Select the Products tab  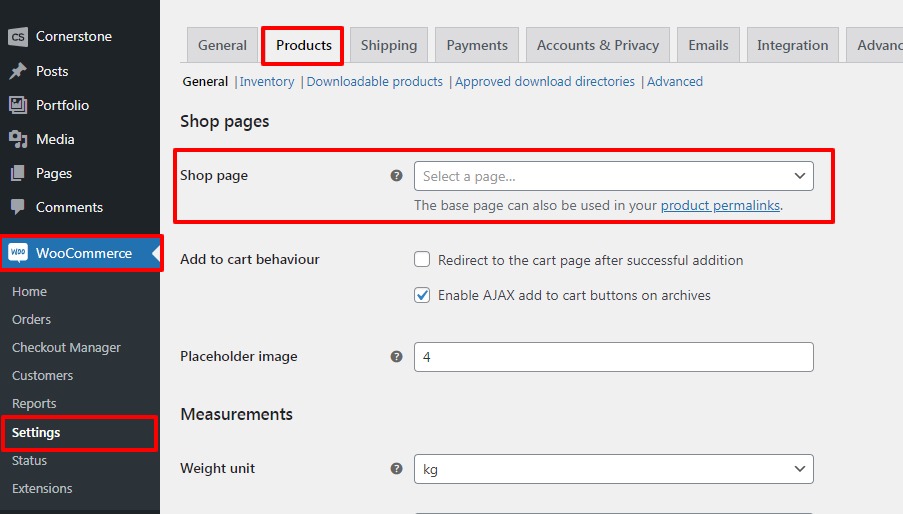click(x=303, y=45)
